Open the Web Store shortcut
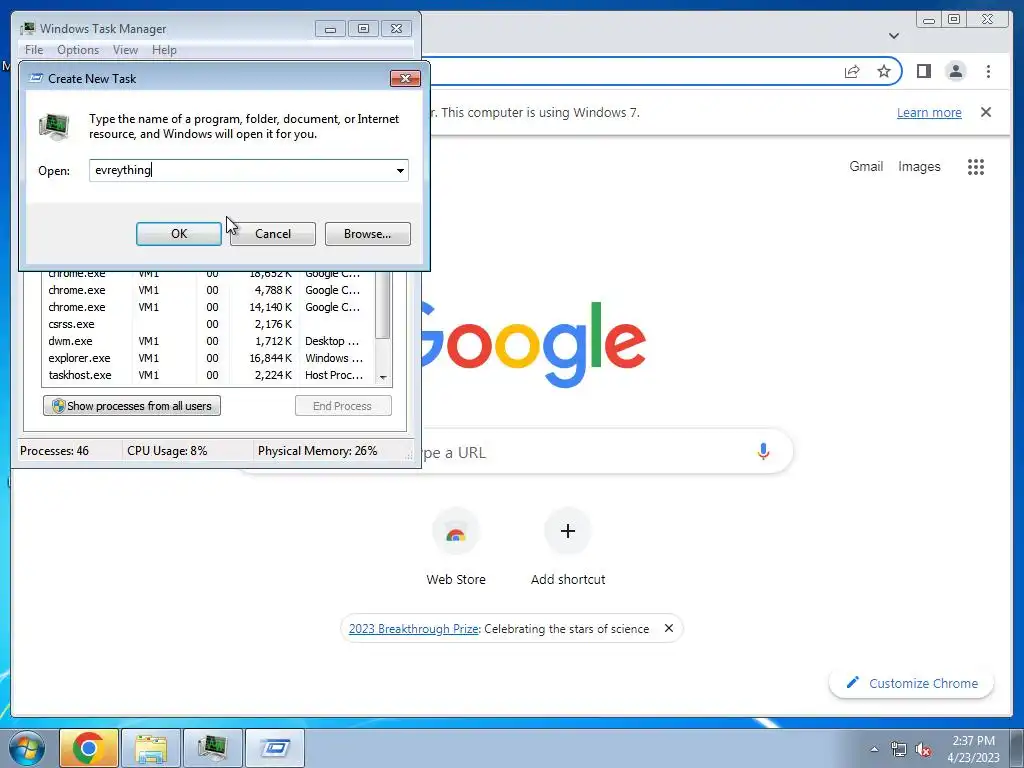This screenshot has height=768, width=1024. 456,547
